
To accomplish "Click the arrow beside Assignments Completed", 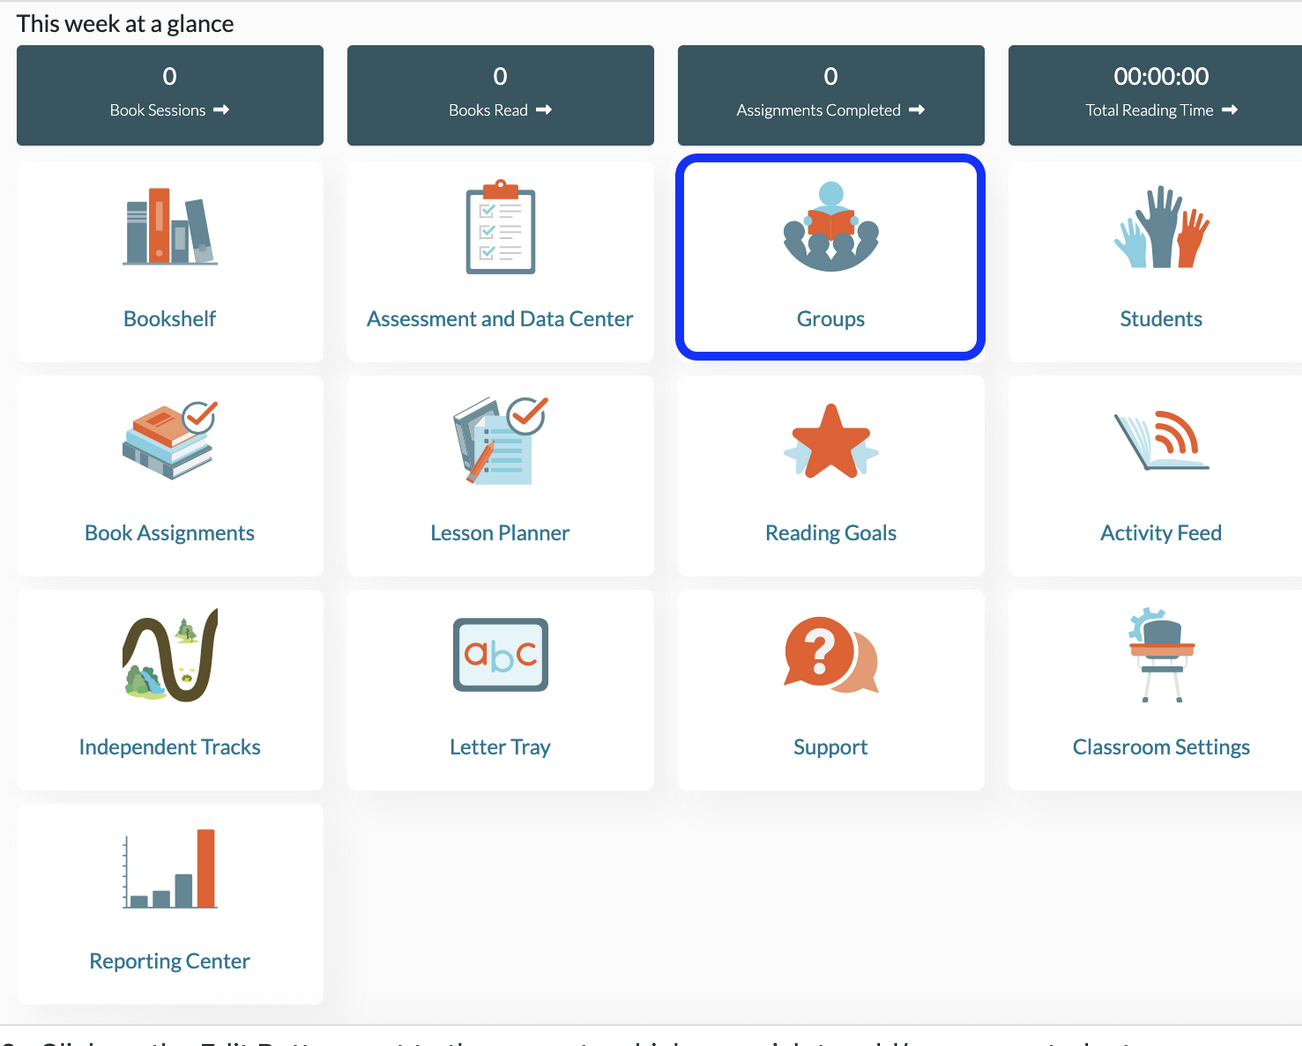I will pos(917,110).
